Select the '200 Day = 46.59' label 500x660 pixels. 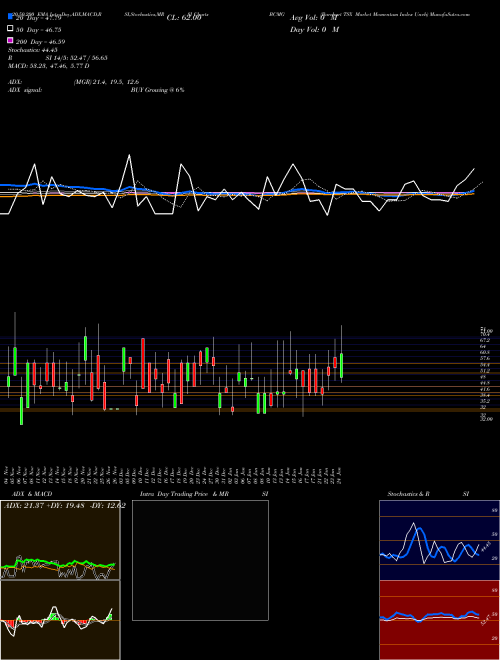(40, 42)
